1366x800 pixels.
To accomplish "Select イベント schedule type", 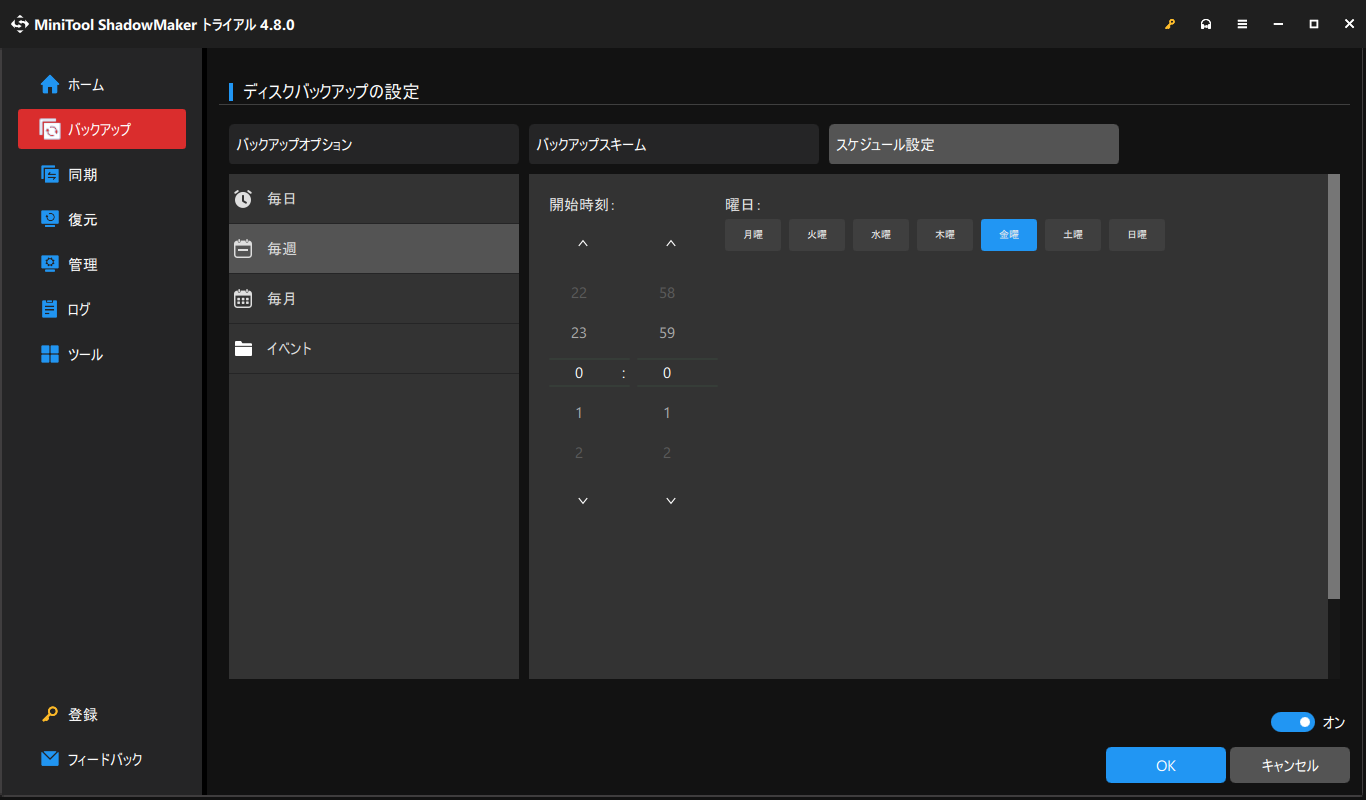I will (374, 349).
